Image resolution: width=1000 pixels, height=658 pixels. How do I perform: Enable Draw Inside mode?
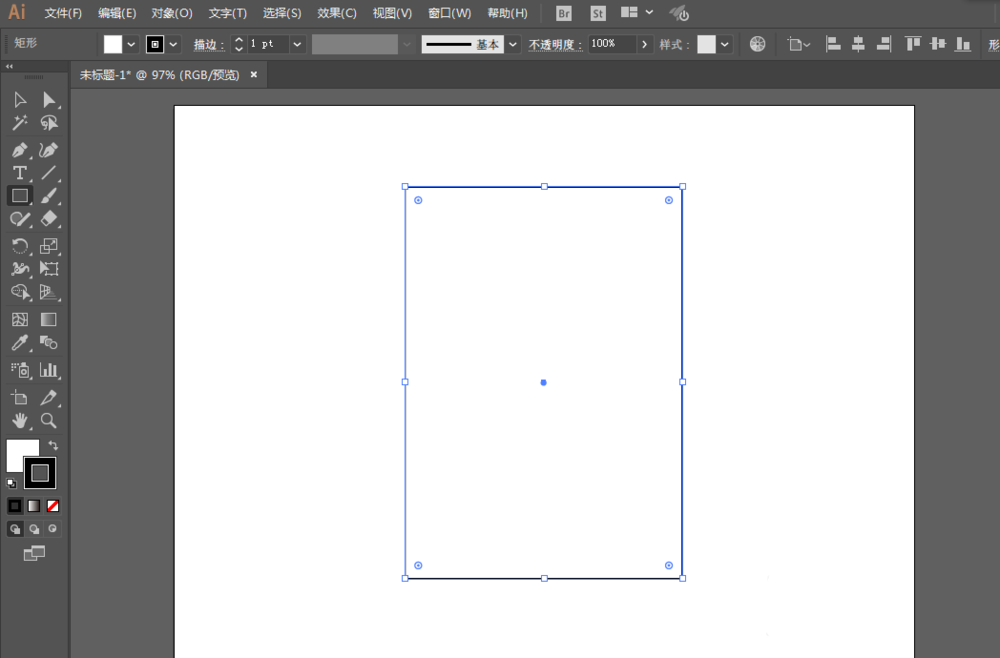[x=53, y=529]
